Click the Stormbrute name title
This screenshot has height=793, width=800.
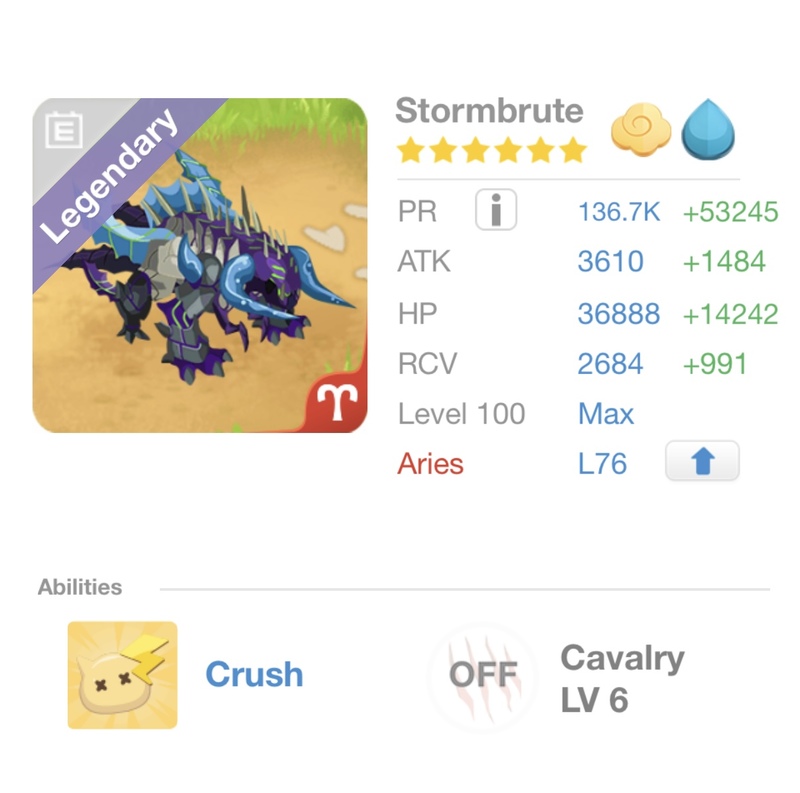click(489, 110)
